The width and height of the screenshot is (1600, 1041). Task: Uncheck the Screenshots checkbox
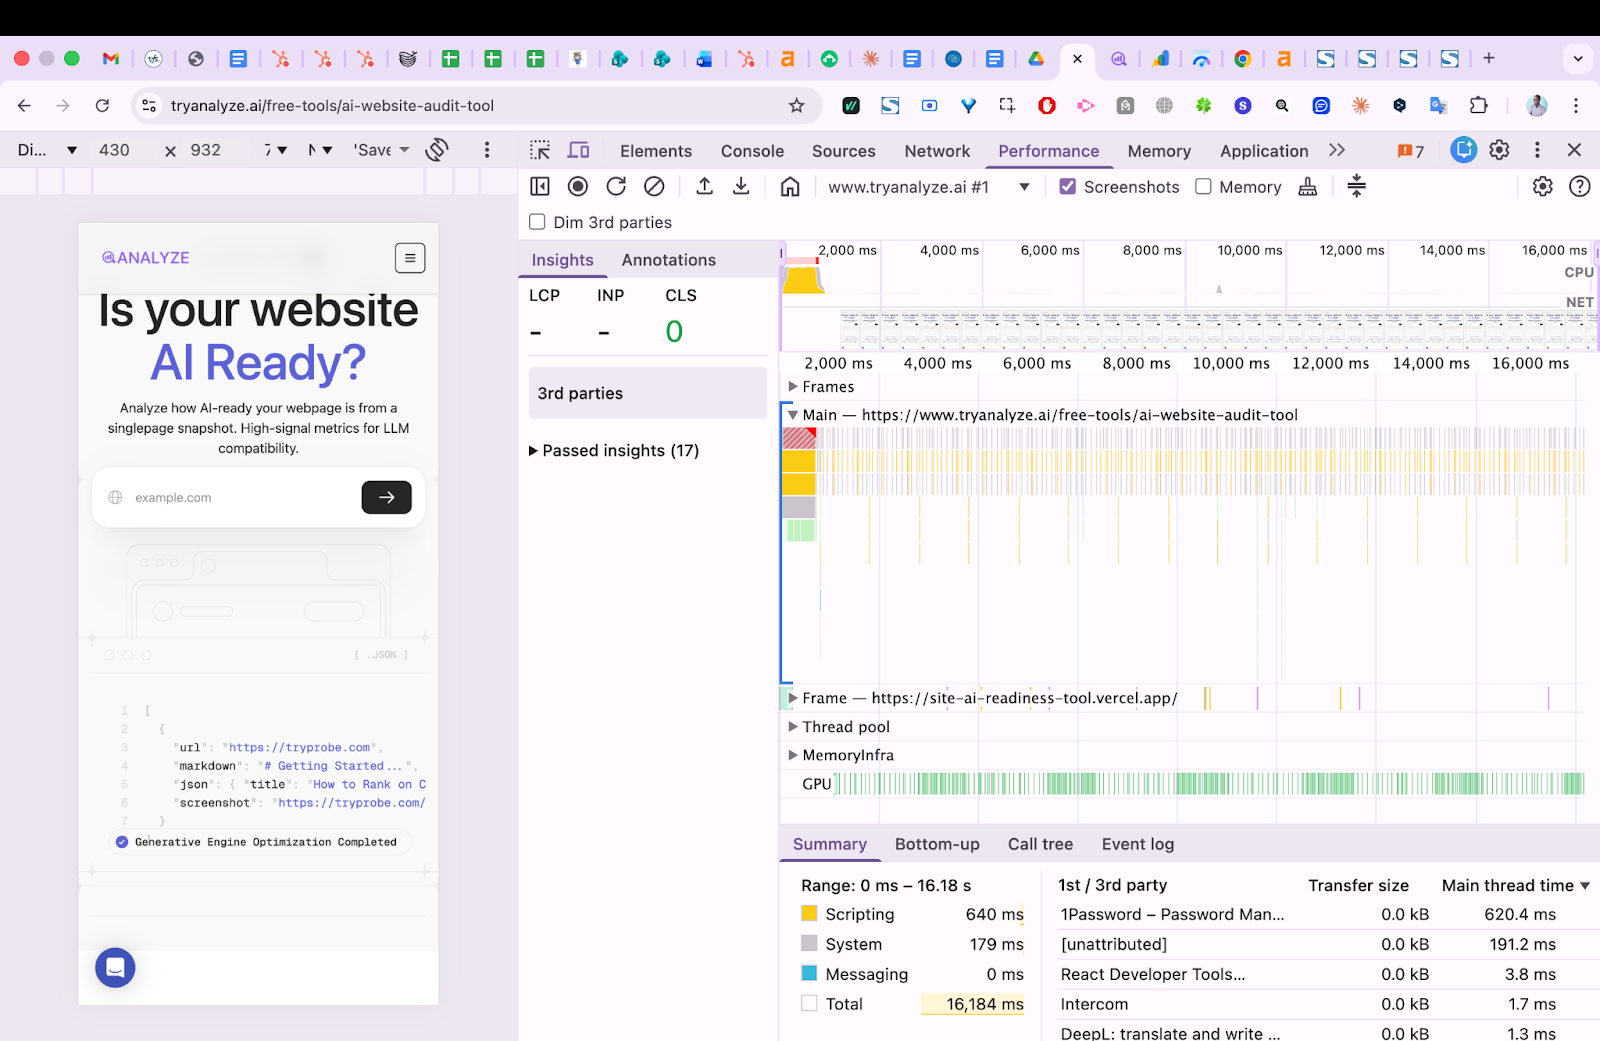pyautogui.click(x=1068, y=186)
